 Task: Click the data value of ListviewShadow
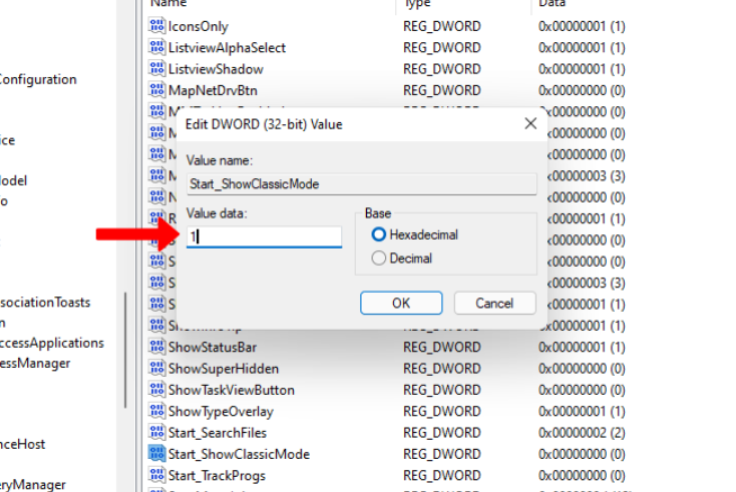click(x=582, y=69)
